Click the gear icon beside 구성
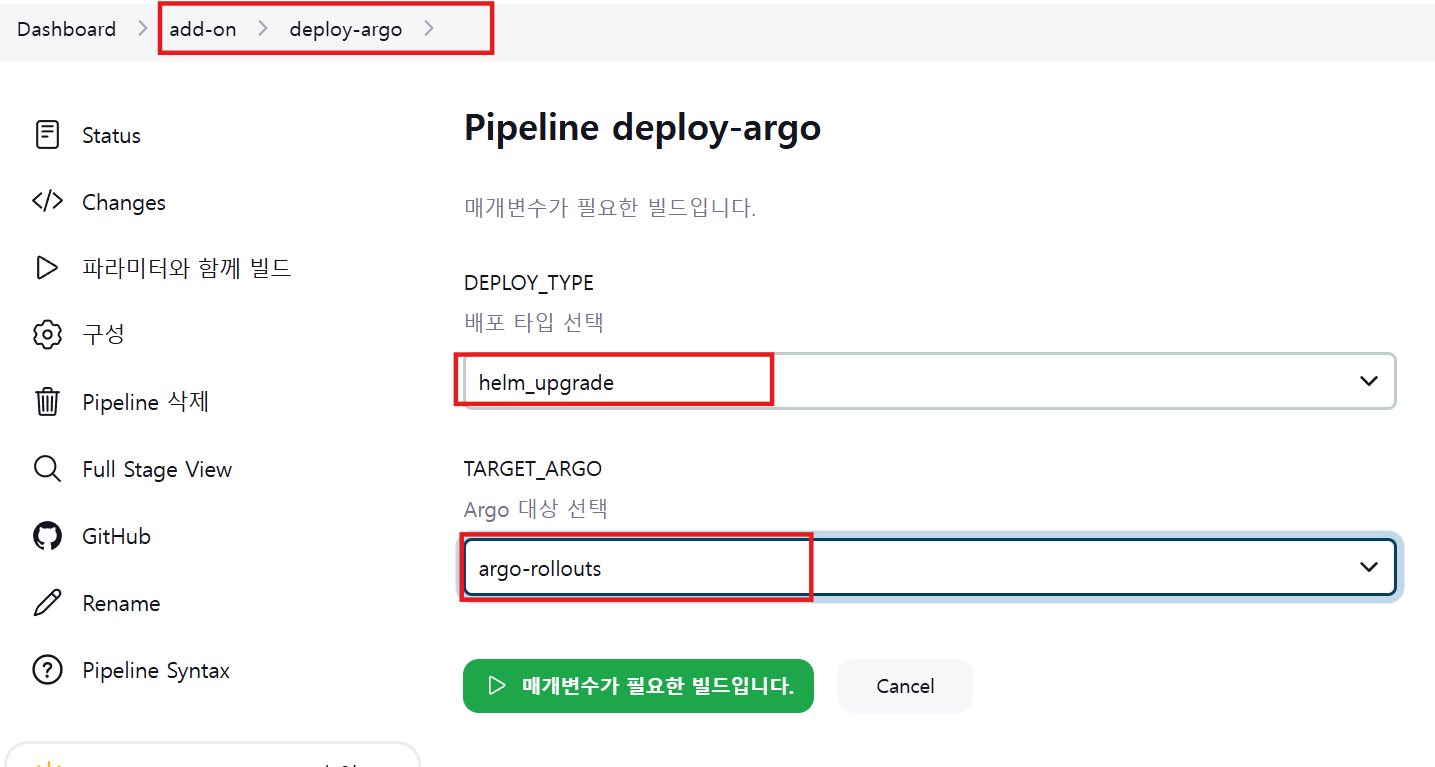 click(47, 335)
